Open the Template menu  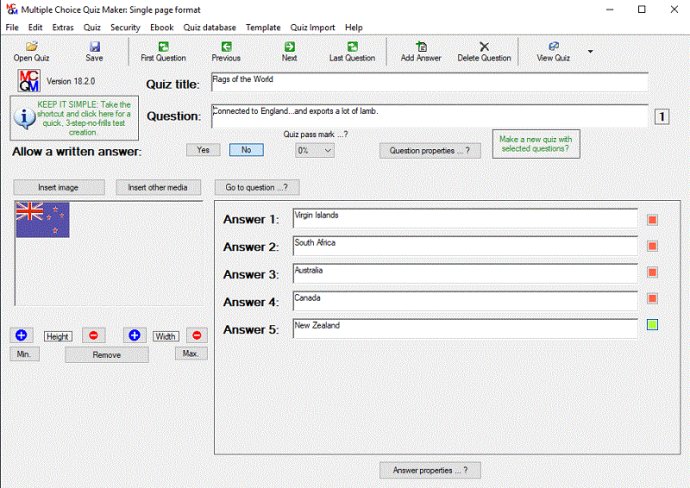[263, 27]
